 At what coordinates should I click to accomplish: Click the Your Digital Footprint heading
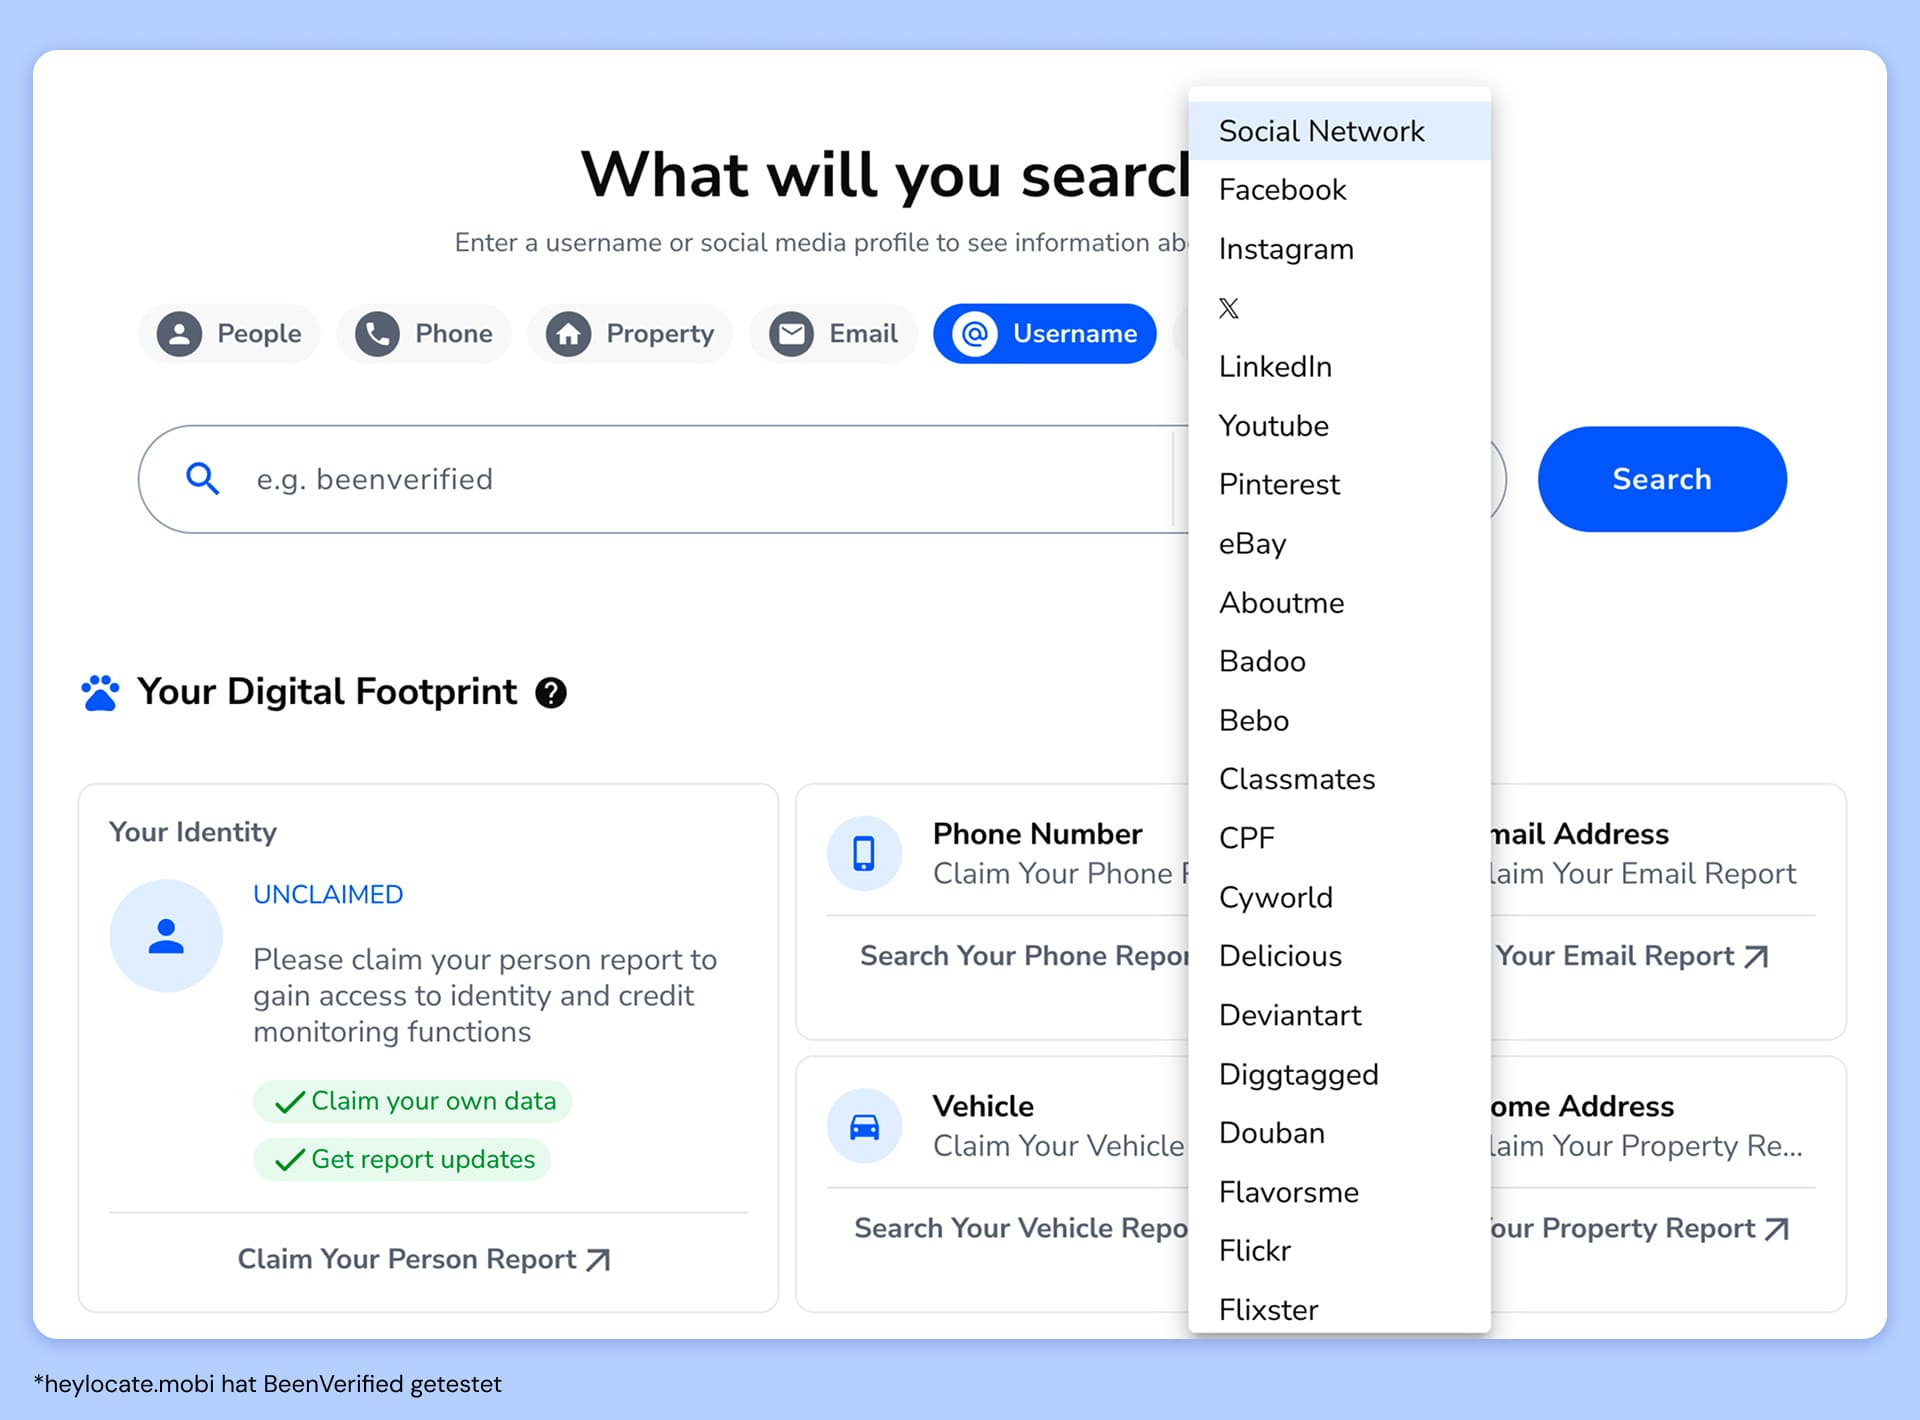coord(327,692)
